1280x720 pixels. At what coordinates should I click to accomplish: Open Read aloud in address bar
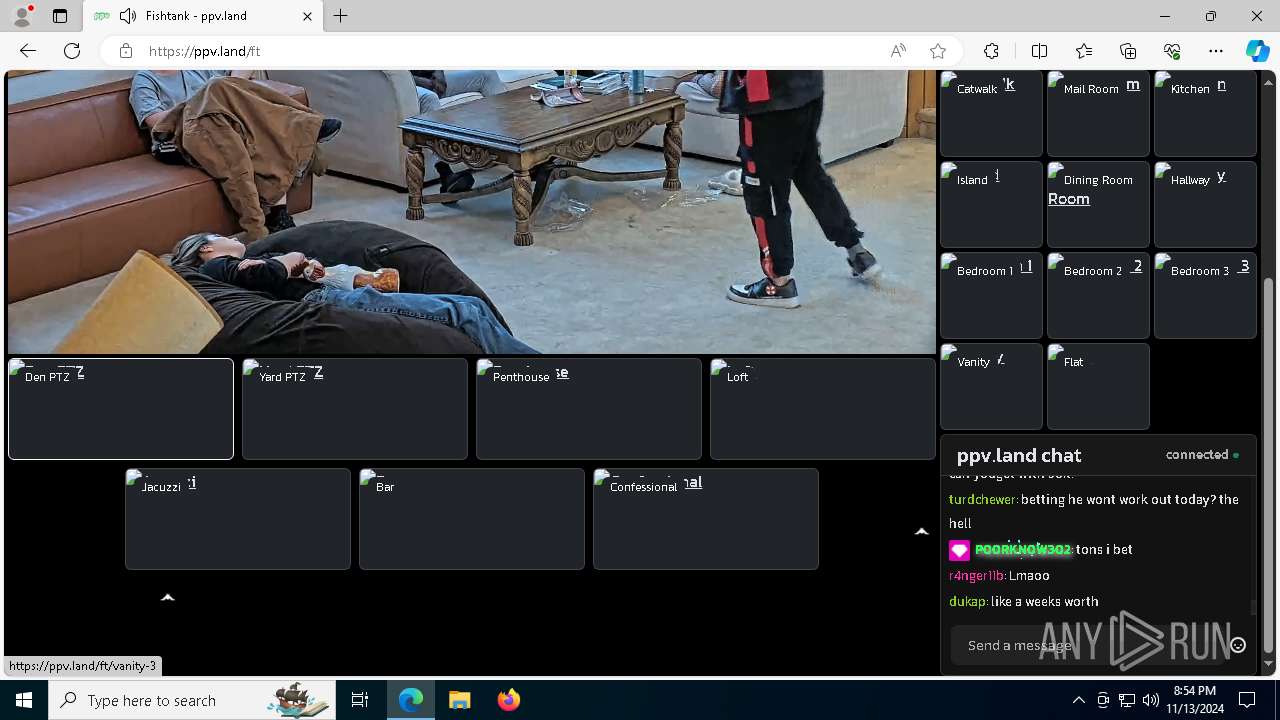898,51
